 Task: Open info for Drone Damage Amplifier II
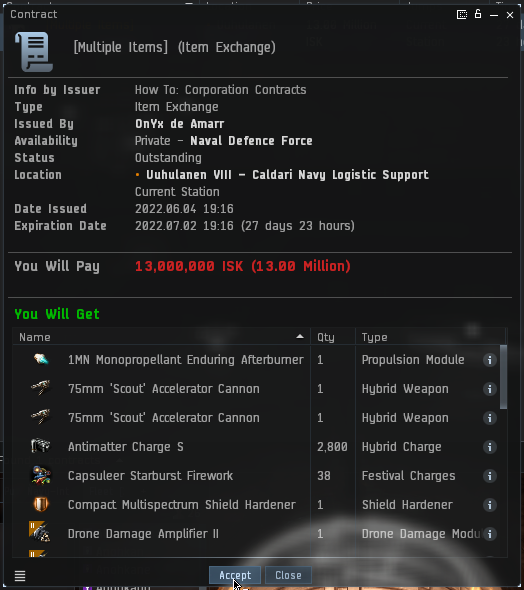tap(489, 534)
